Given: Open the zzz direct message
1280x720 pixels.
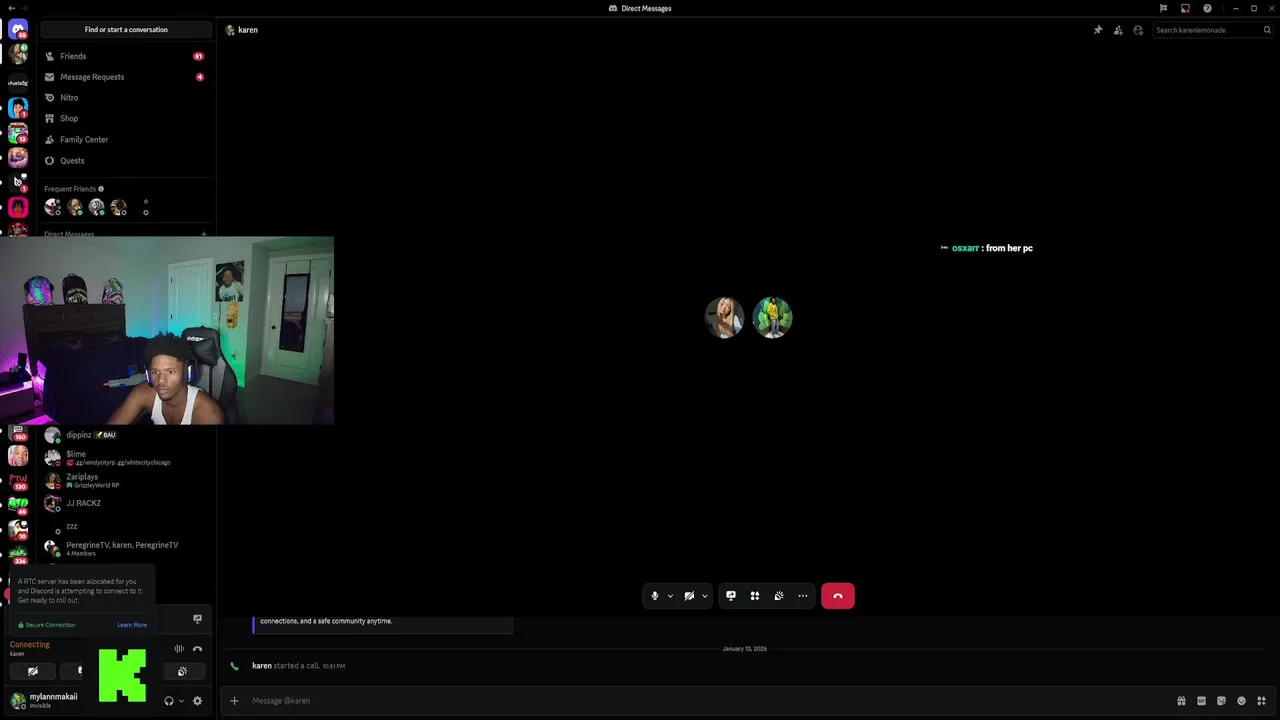Looking at the screenshot, I should [x=126, y=526].
